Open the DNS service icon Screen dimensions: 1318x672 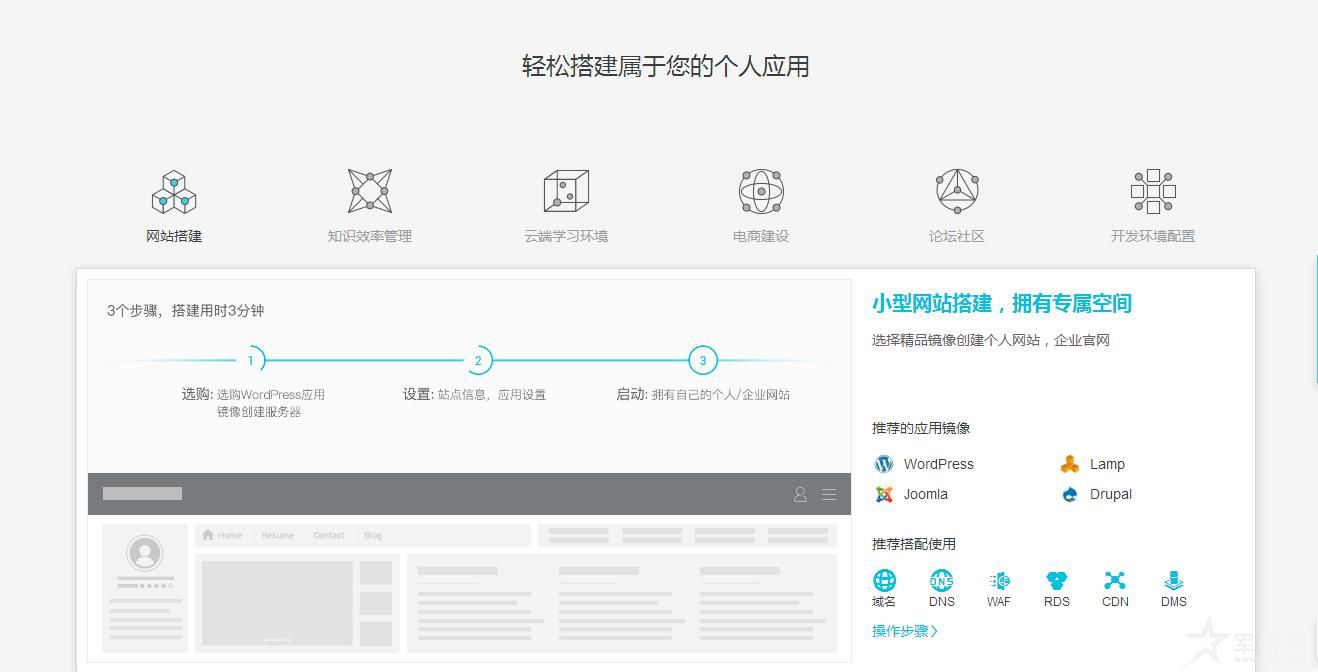941,581
